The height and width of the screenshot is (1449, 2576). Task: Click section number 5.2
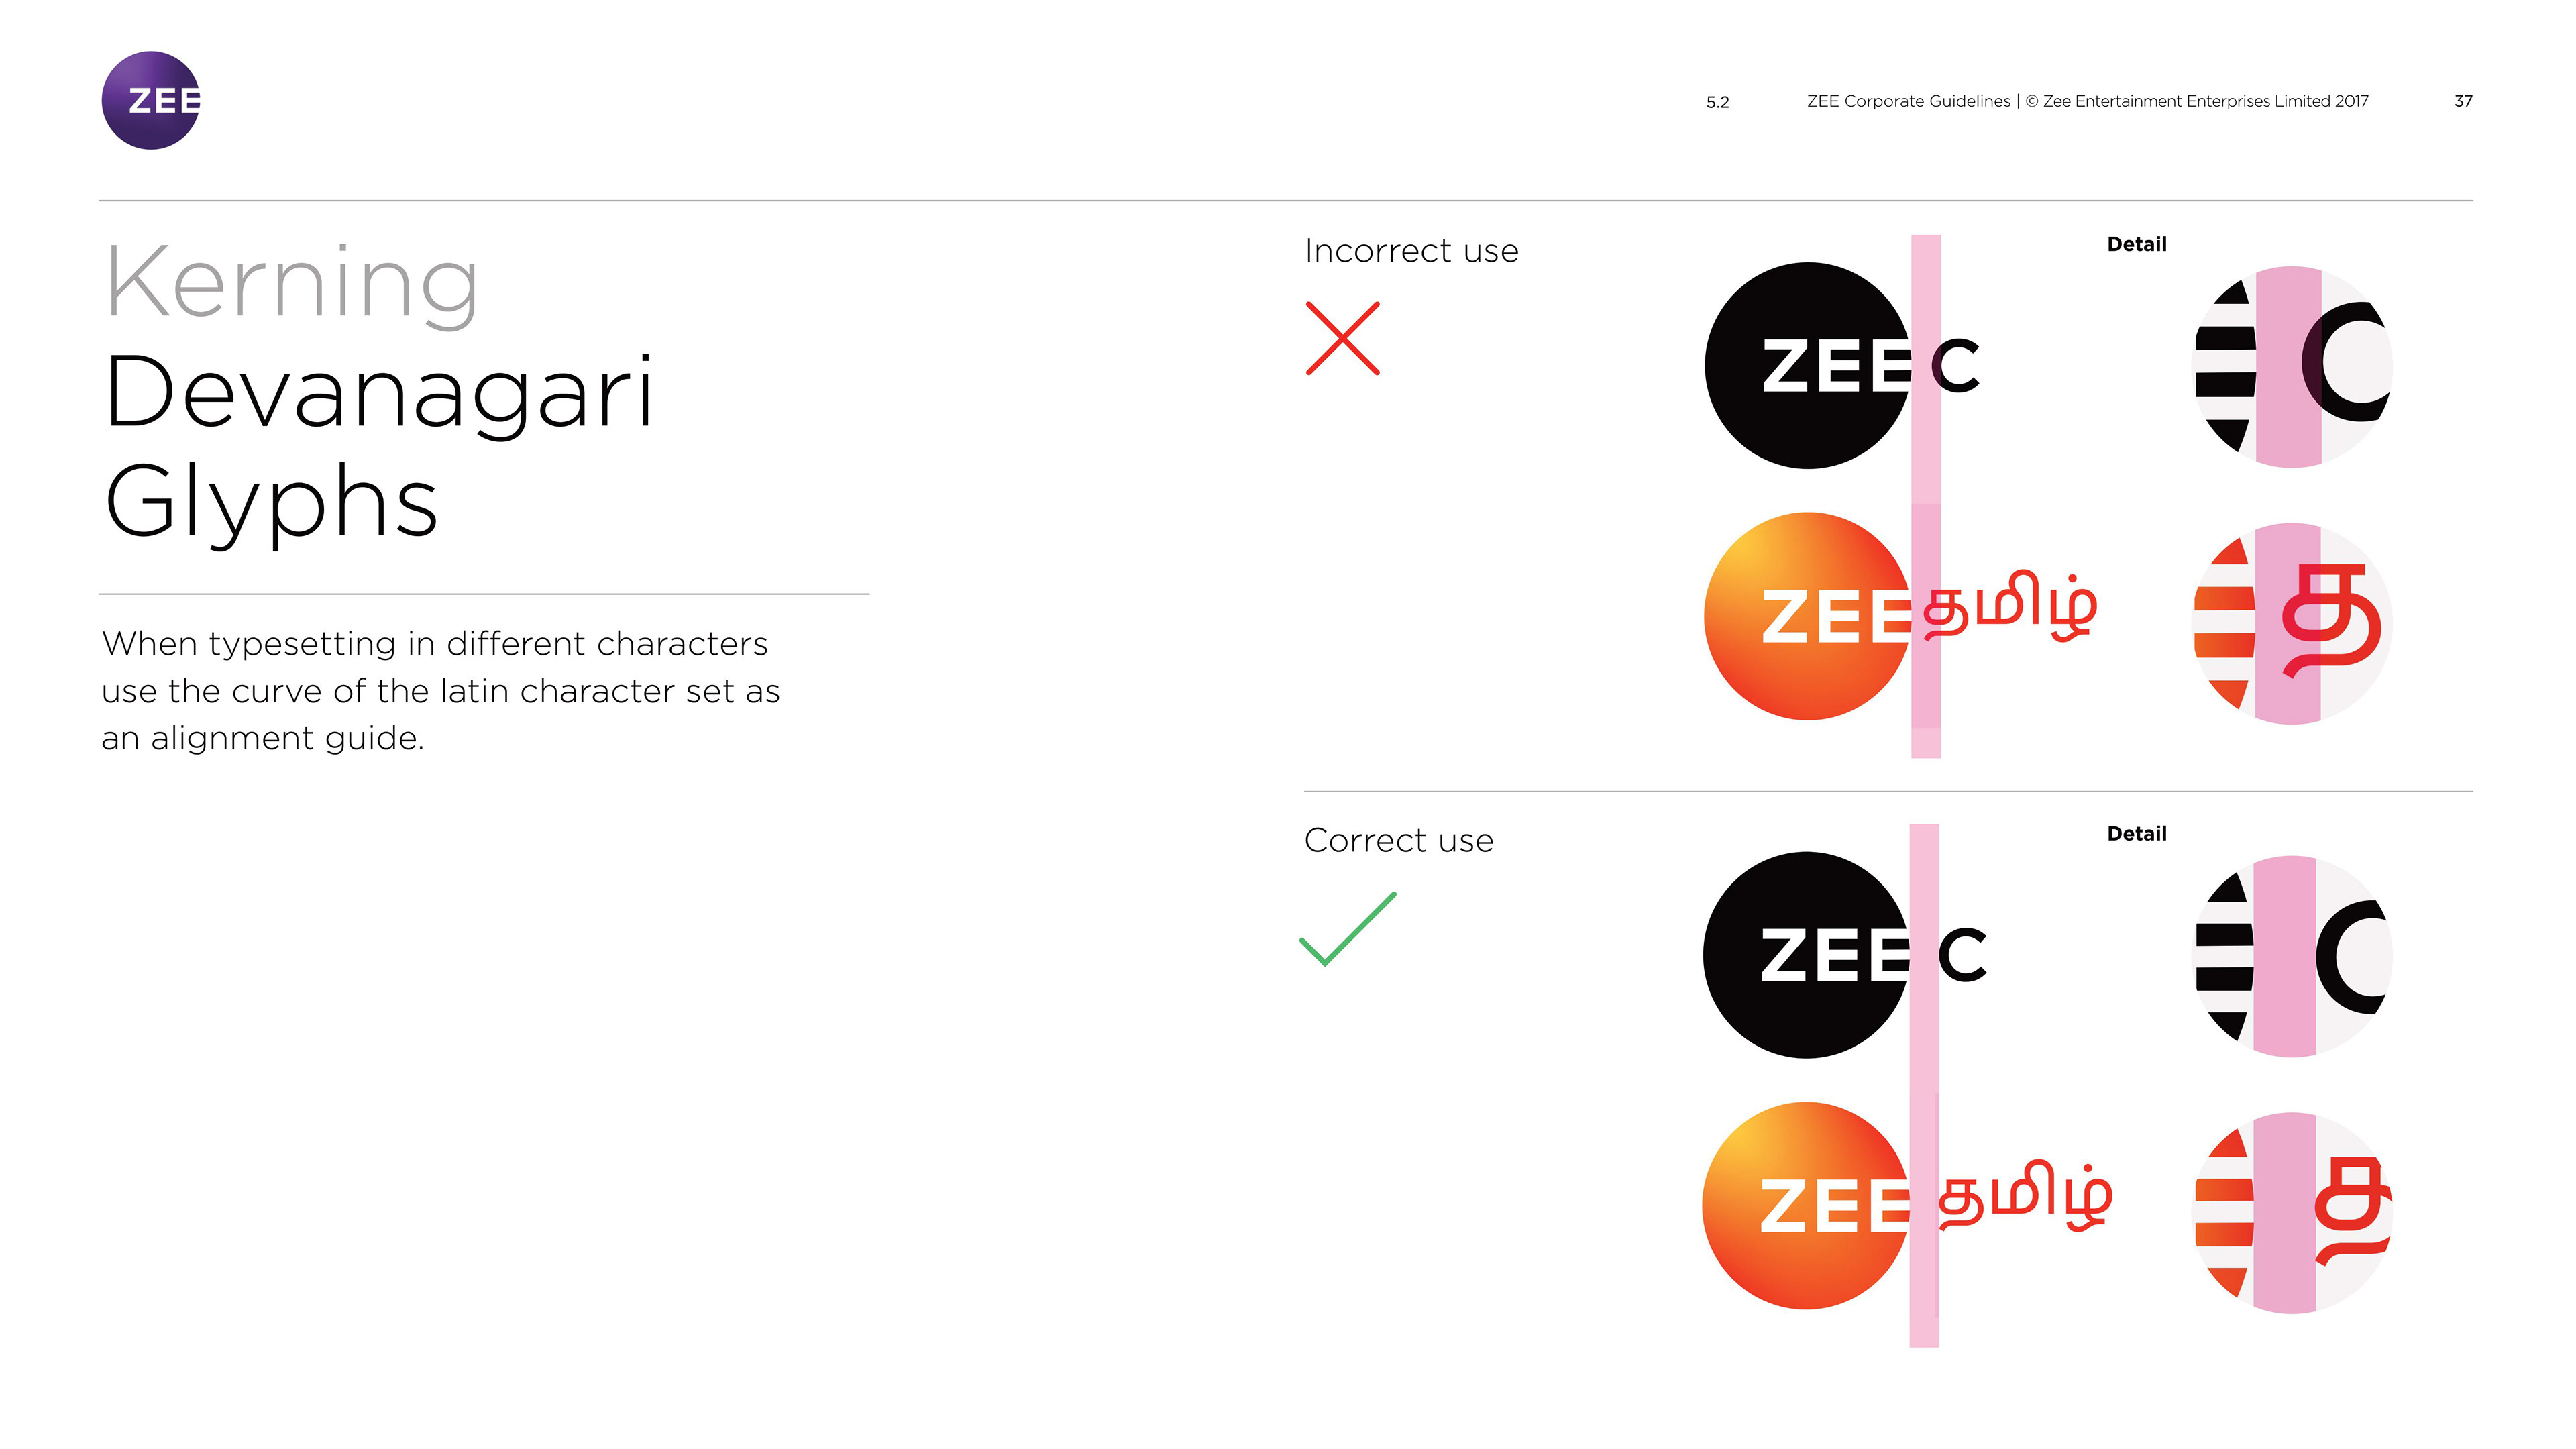pos(1717,102)
